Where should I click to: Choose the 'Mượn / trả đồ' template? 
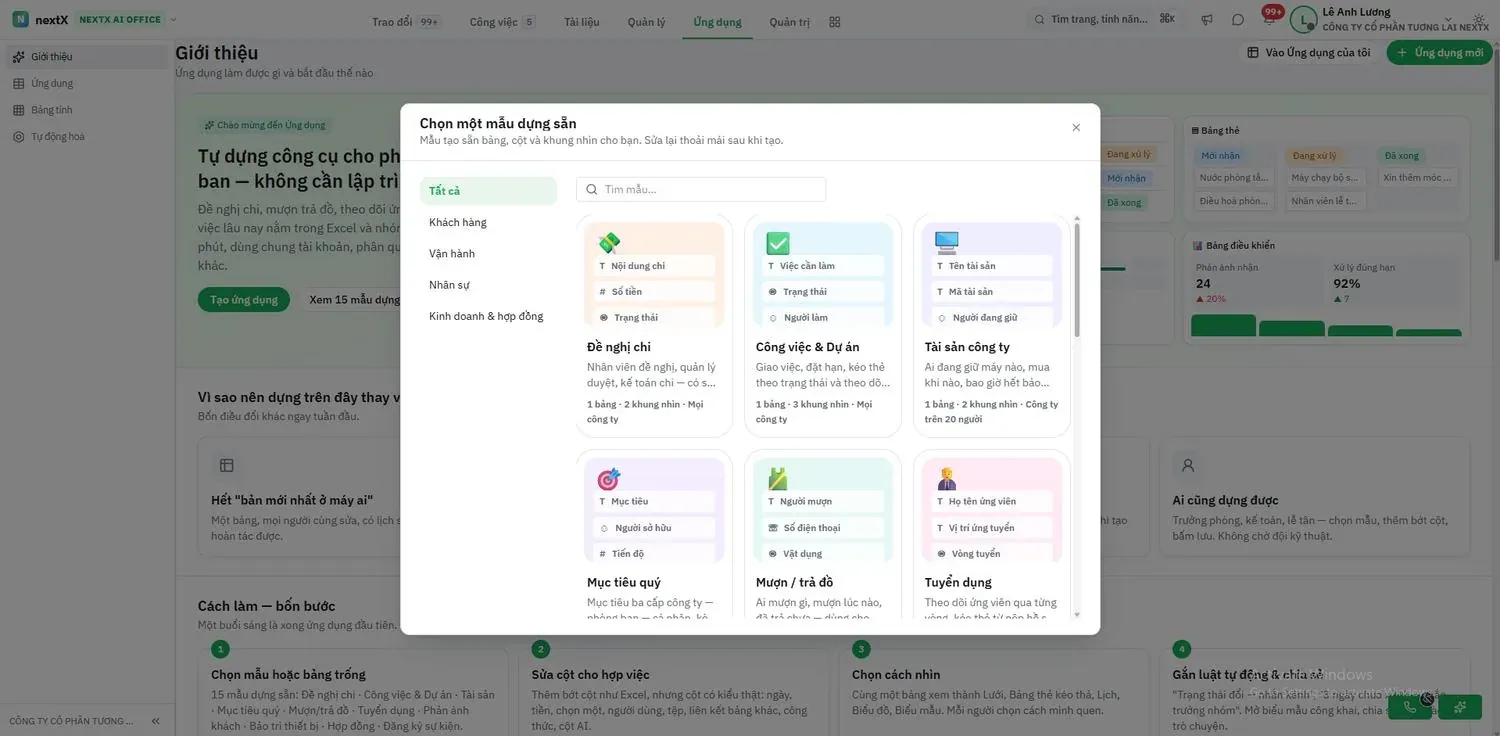coord(823,536)
